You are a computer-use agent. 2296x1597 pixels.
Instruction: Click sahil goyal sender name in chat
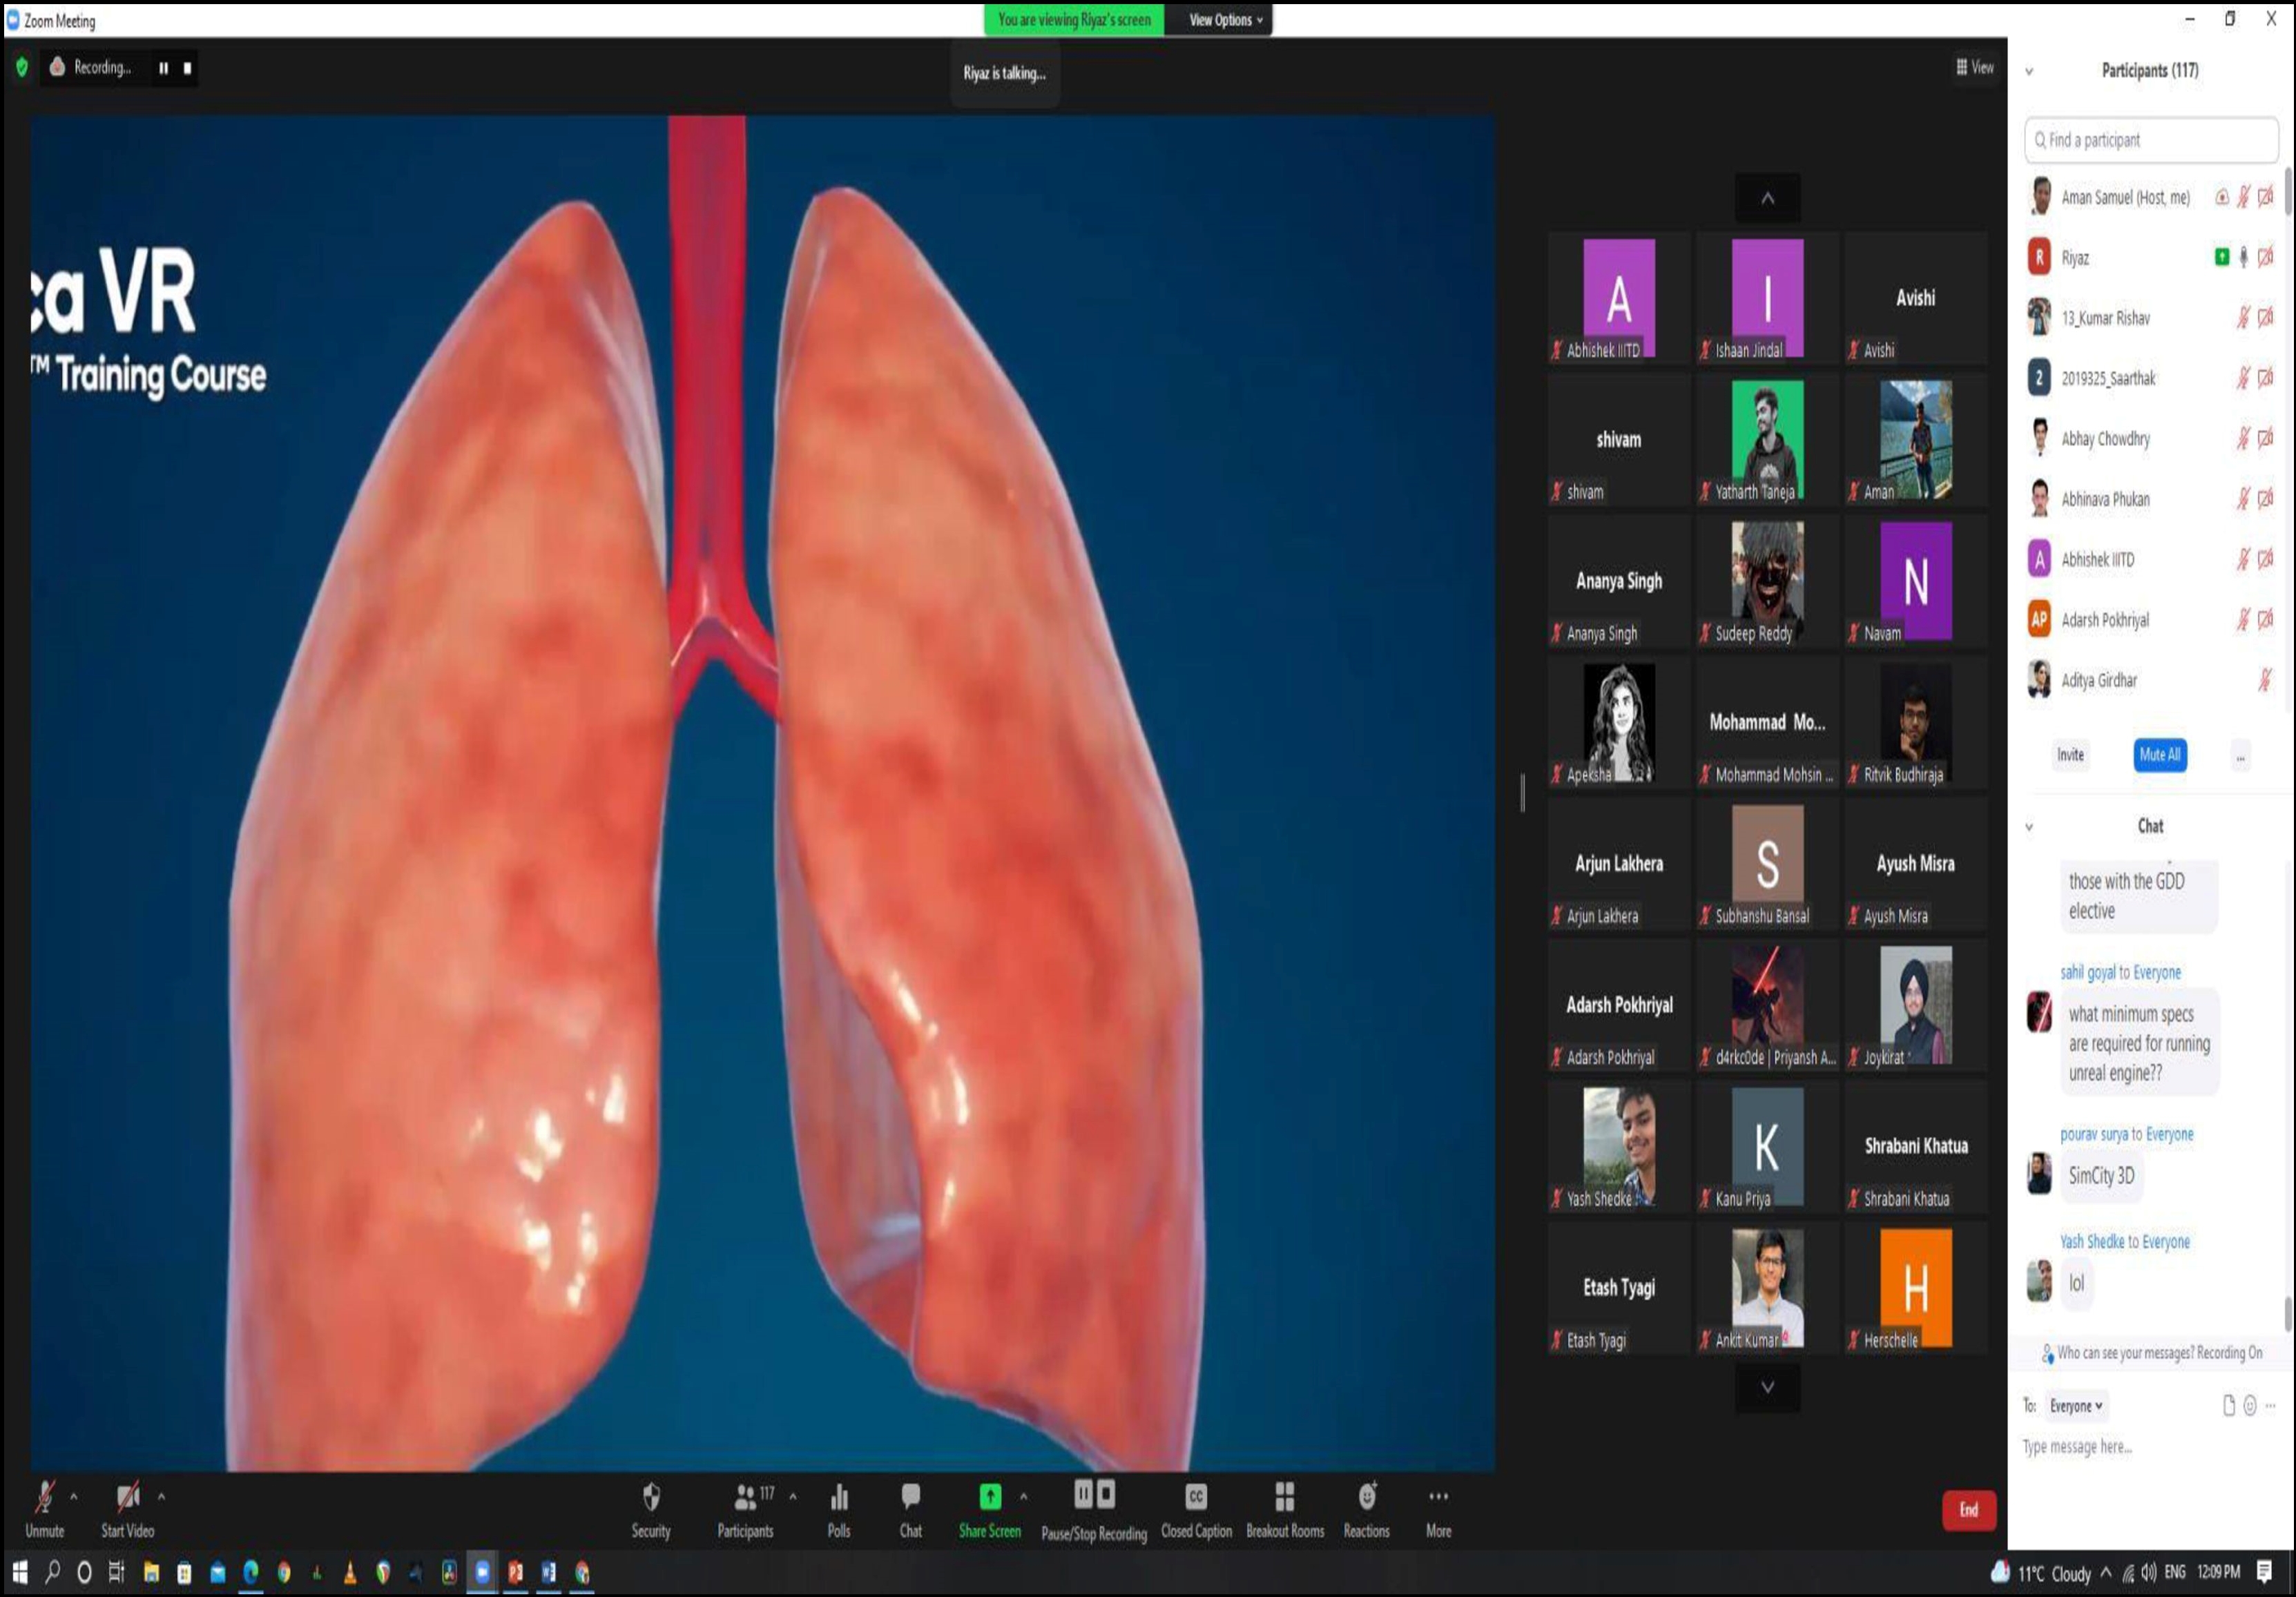[2087, 972]
